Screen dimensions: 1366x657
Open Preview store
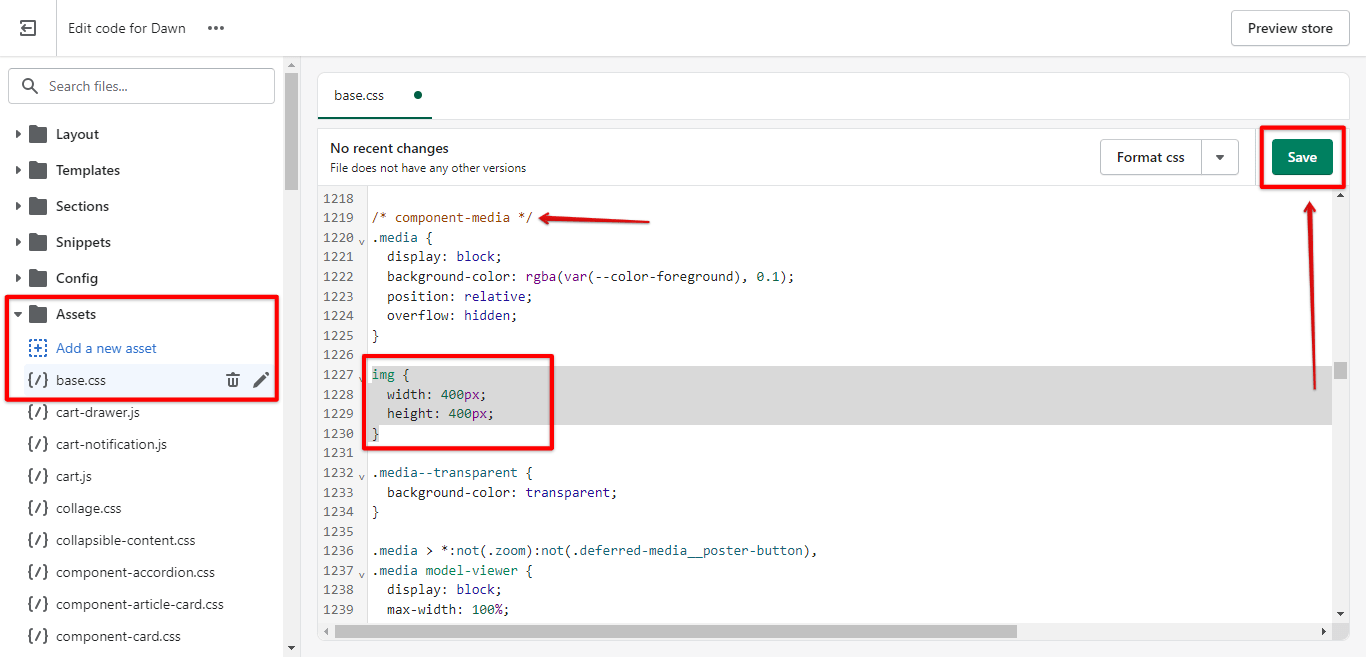1290,28
